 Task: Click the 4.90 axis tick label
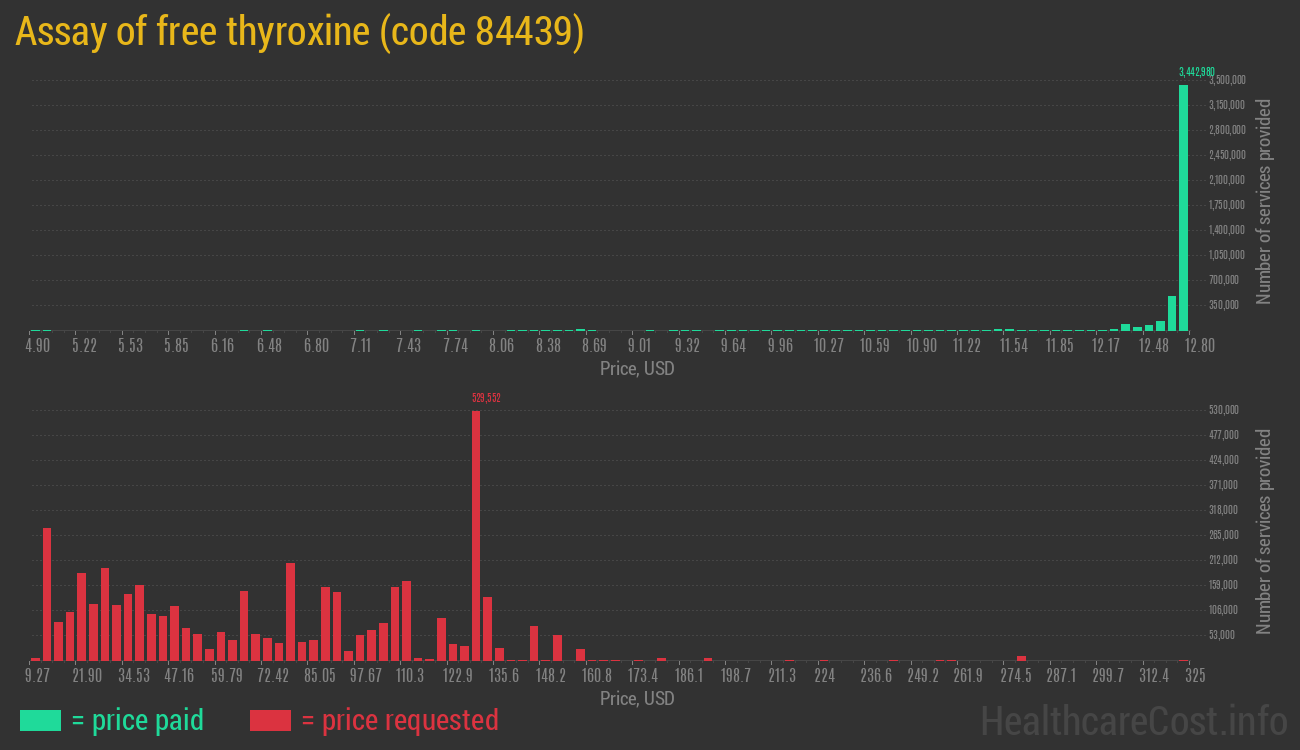[x=38, y=345]
